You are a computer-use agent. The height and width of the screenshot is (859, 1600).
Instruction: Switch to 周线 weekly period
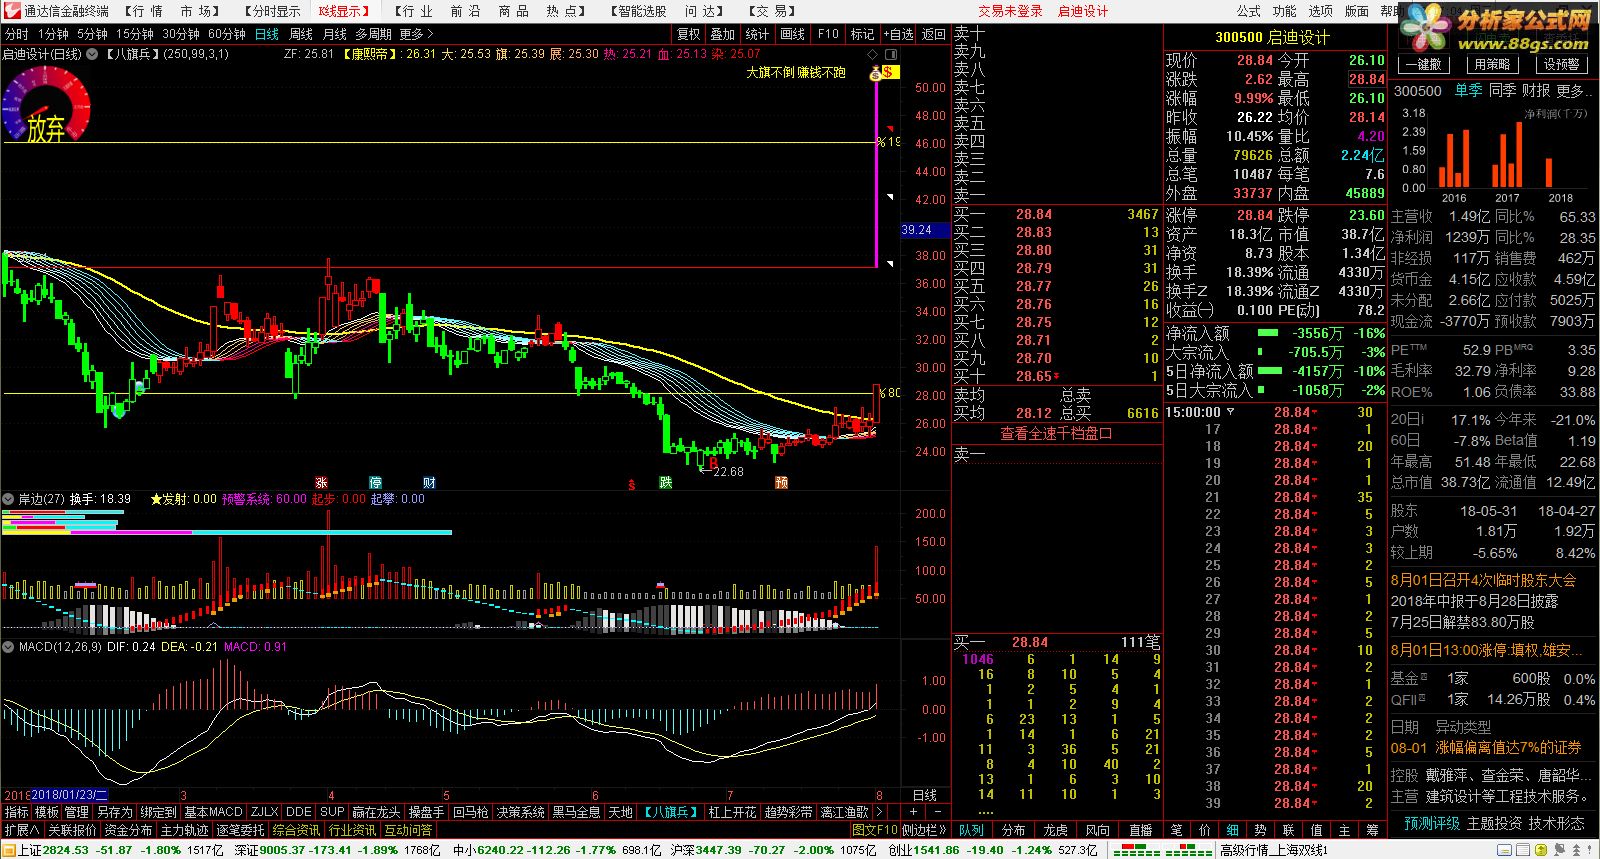301,34
